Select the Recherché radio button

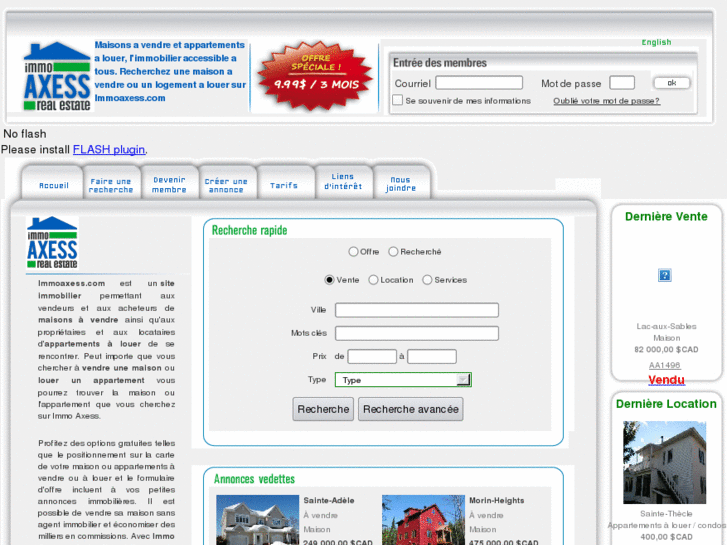tap(393, 251)
